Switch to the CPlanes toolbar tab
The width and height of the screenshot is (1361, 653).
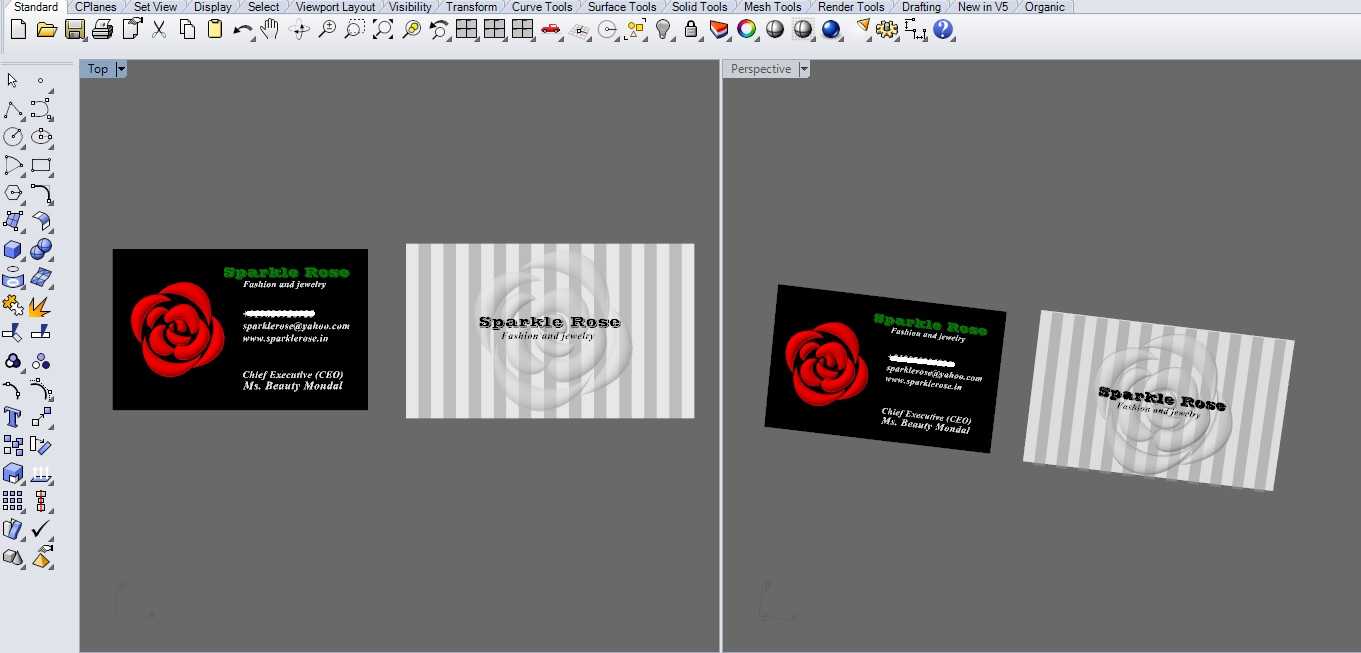pyautogui.click(x=96, y=7)
